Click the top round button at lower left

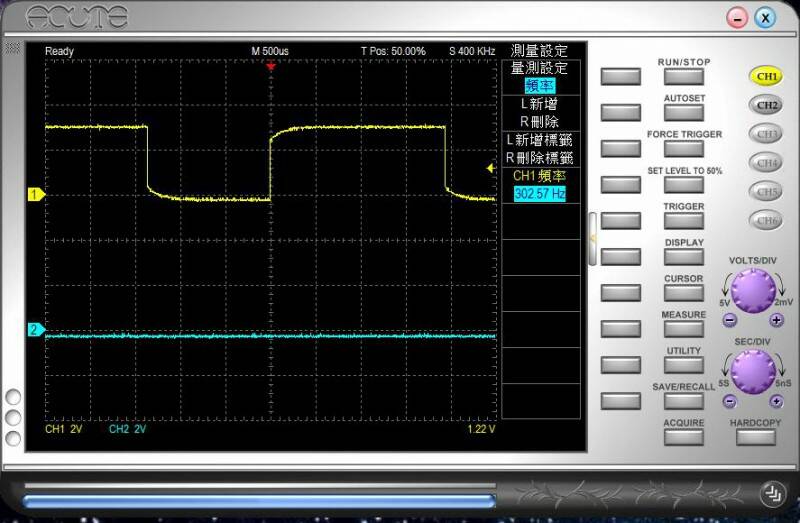tap(13, 397)
